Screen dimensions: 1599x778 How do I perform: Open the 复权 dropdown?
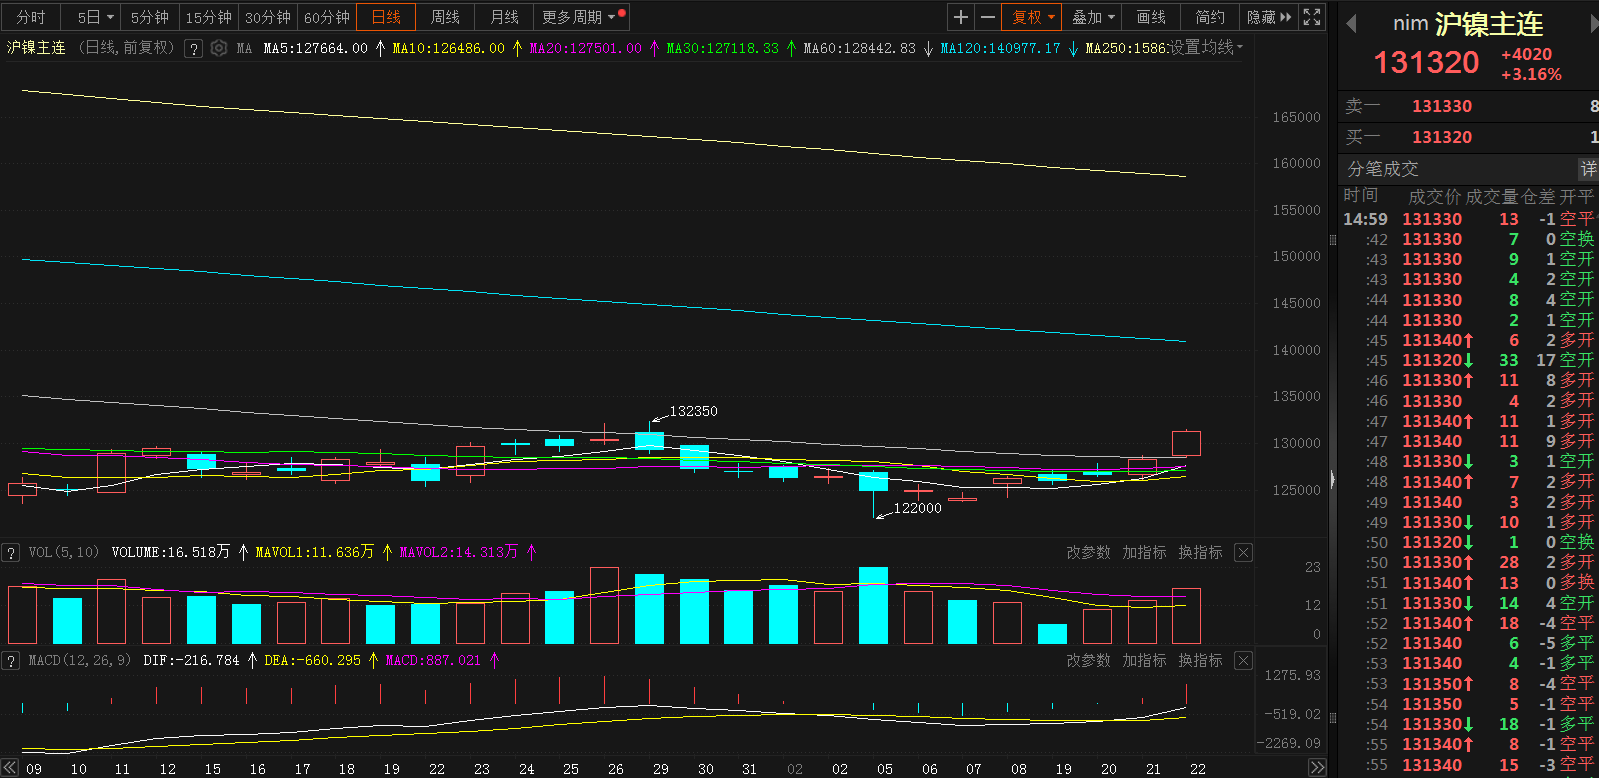tap(1032, 17)
